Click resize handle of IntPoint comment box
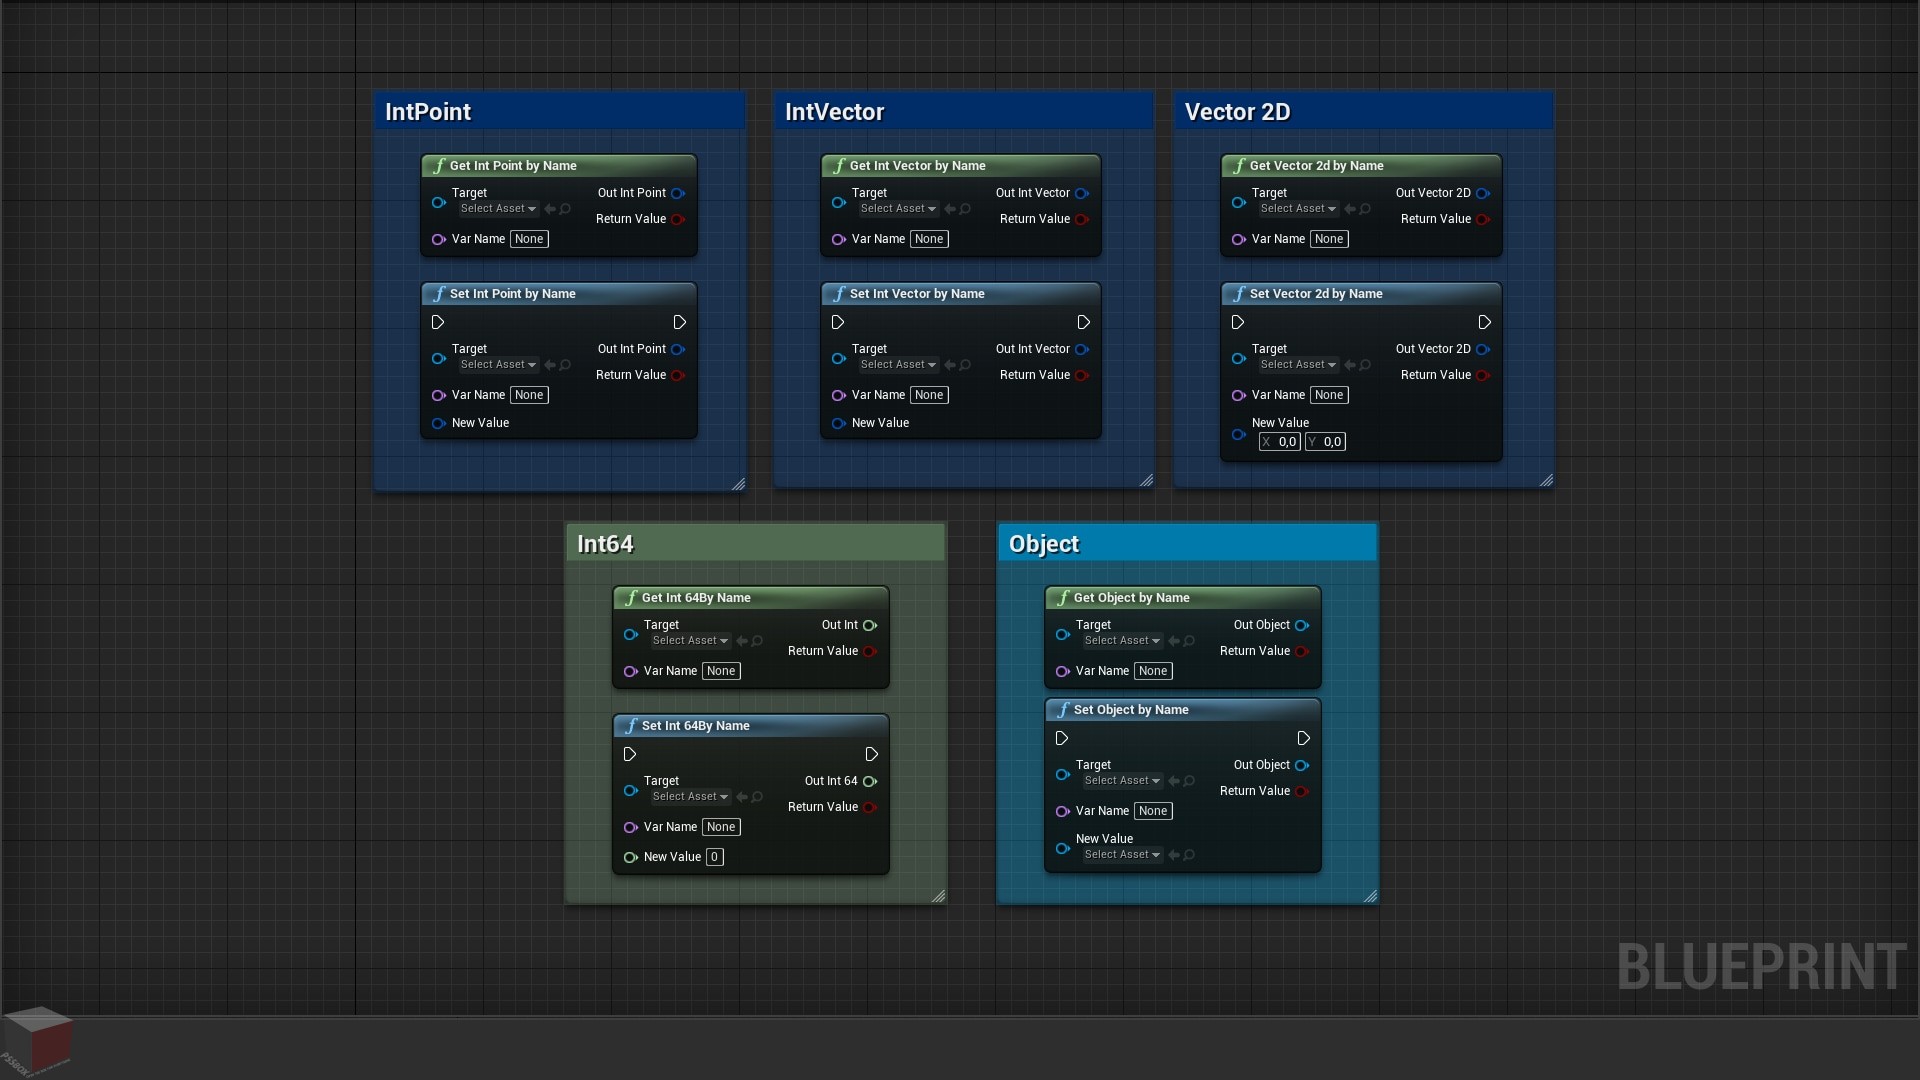 coord(738,484)
